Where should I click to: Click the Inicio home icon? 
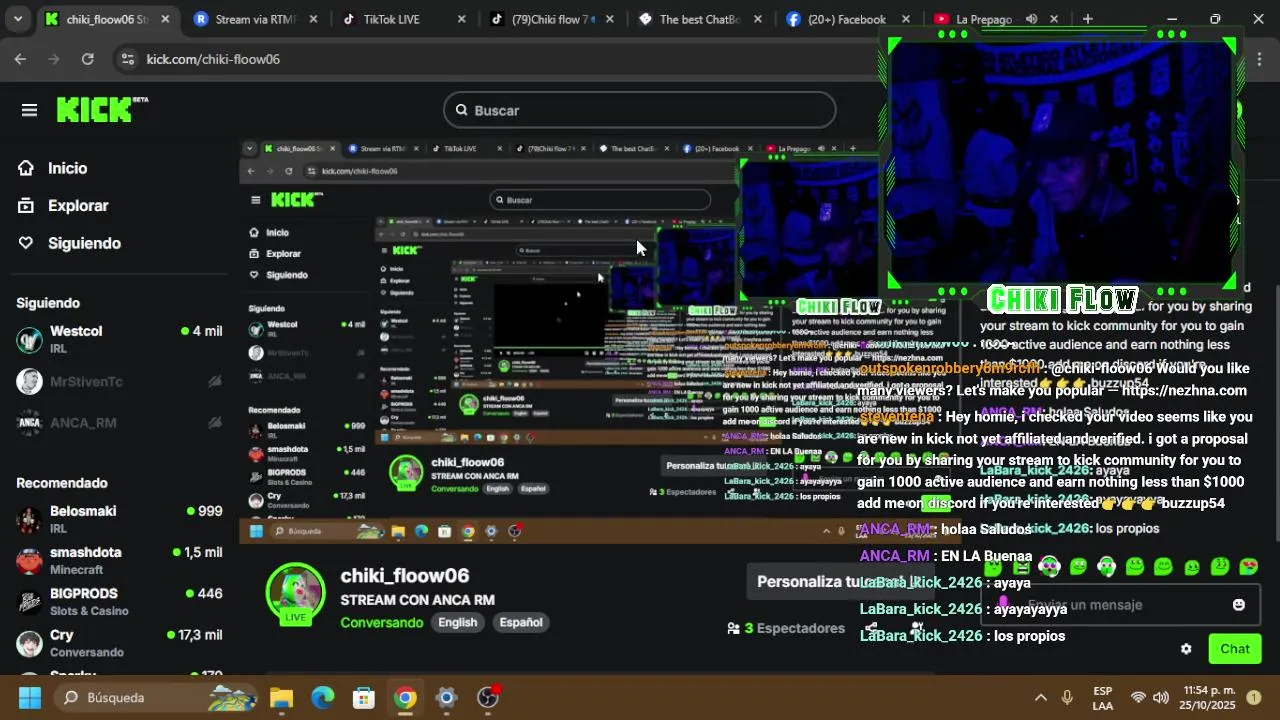pos(26,168)
